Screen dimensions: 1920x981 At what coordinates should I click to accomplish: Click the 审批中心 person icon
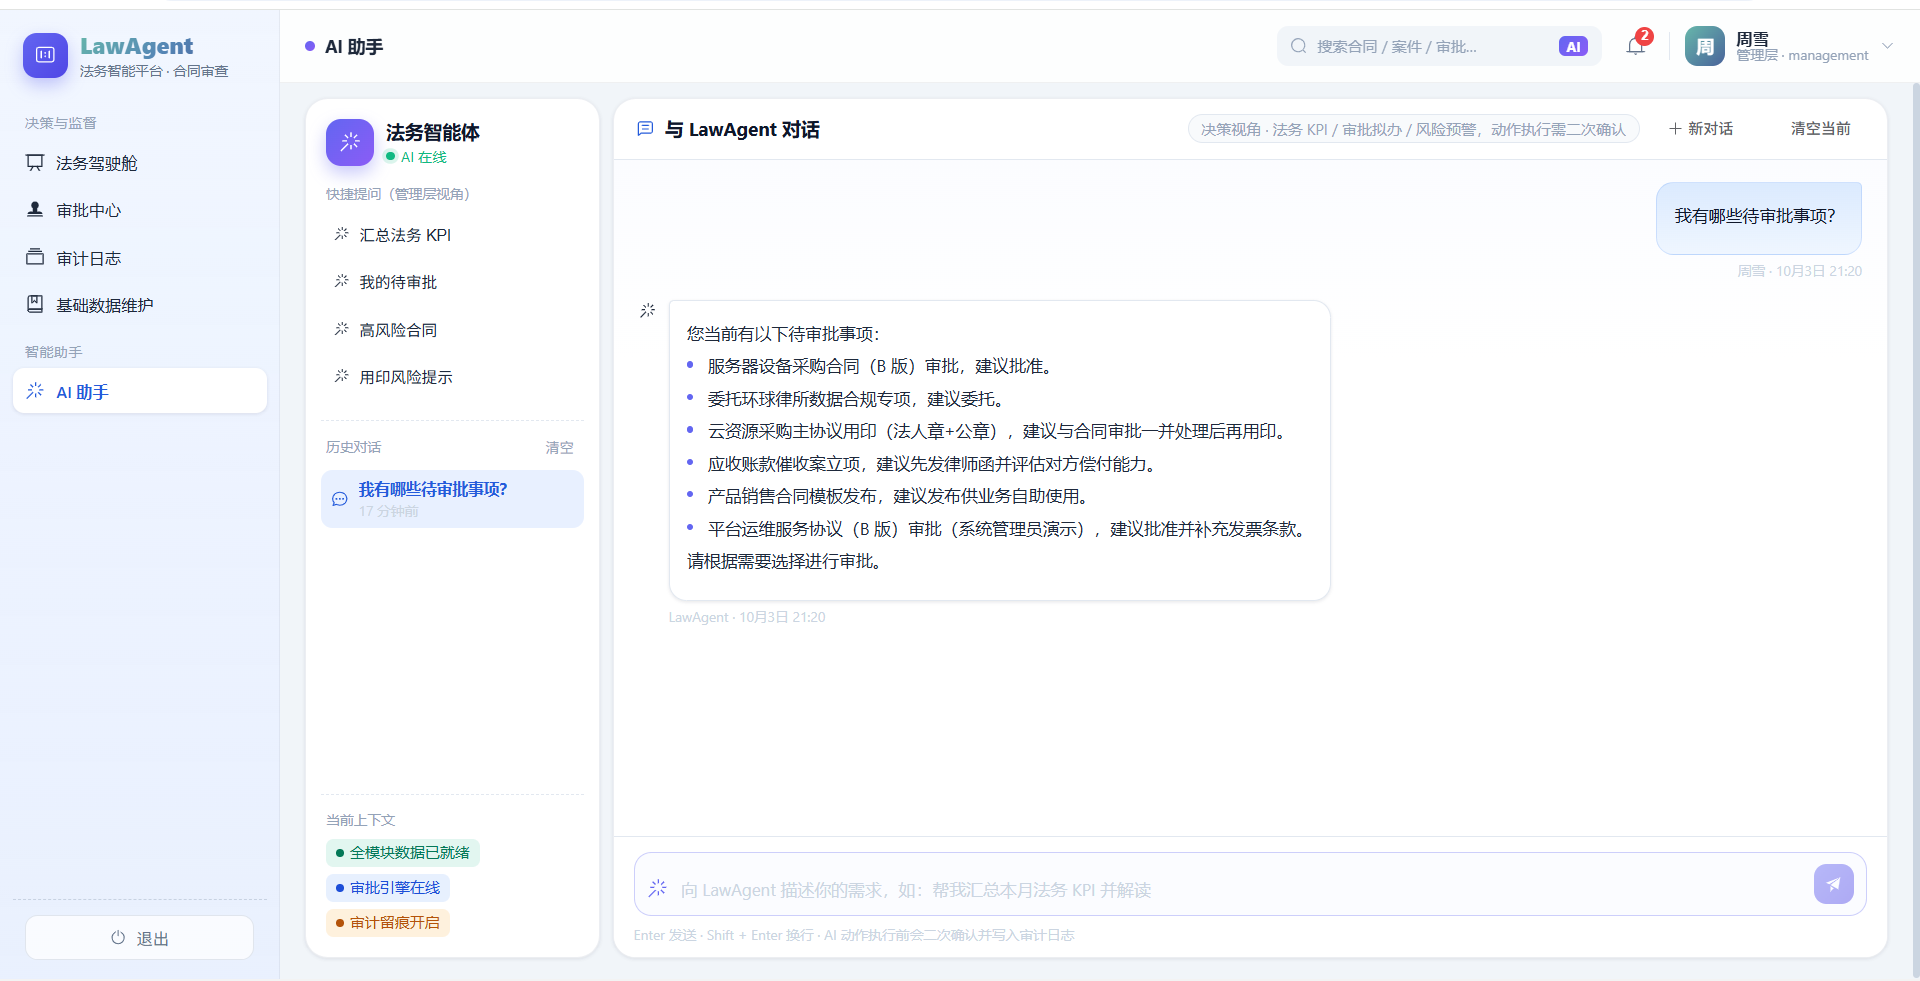[x=35, y=209]
